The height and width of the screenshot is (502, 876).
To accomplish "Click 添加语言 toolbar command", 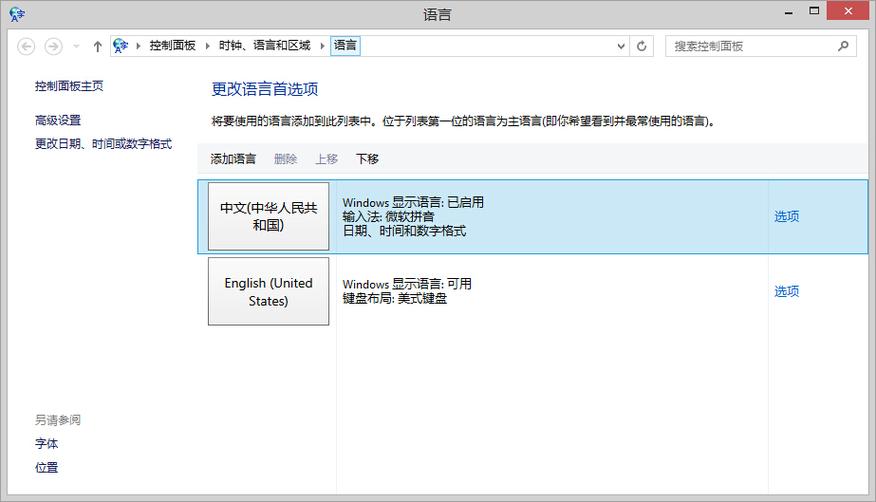I will coord(233,159).
